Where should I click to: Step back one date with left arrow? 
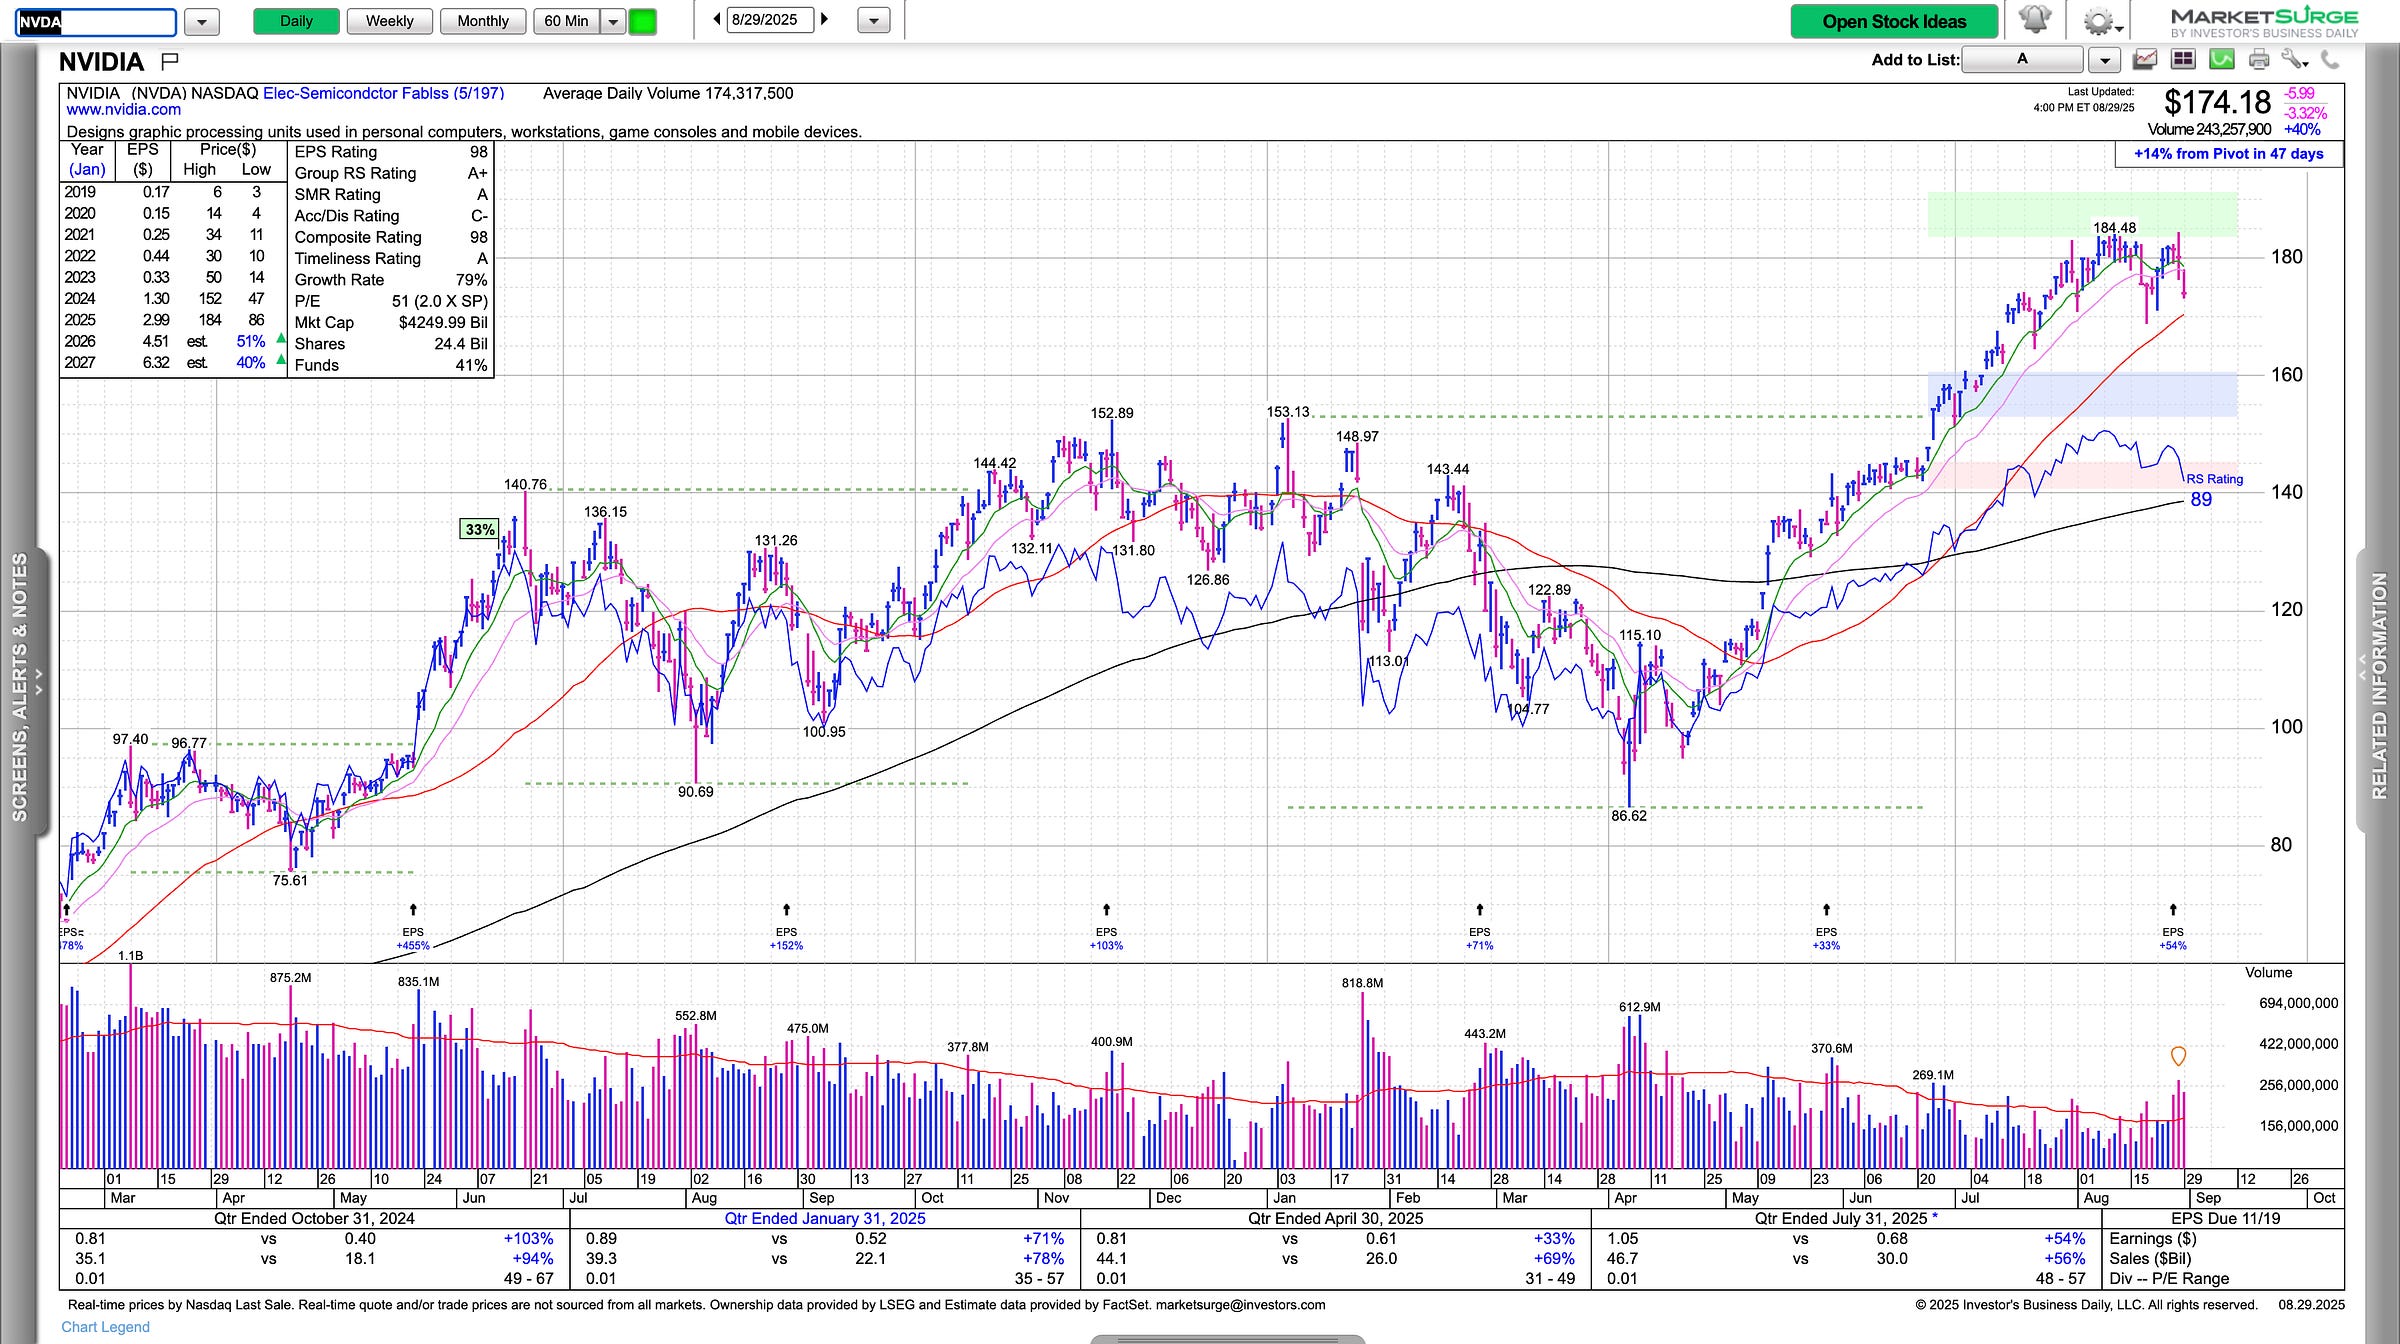(x=716, y=20)
